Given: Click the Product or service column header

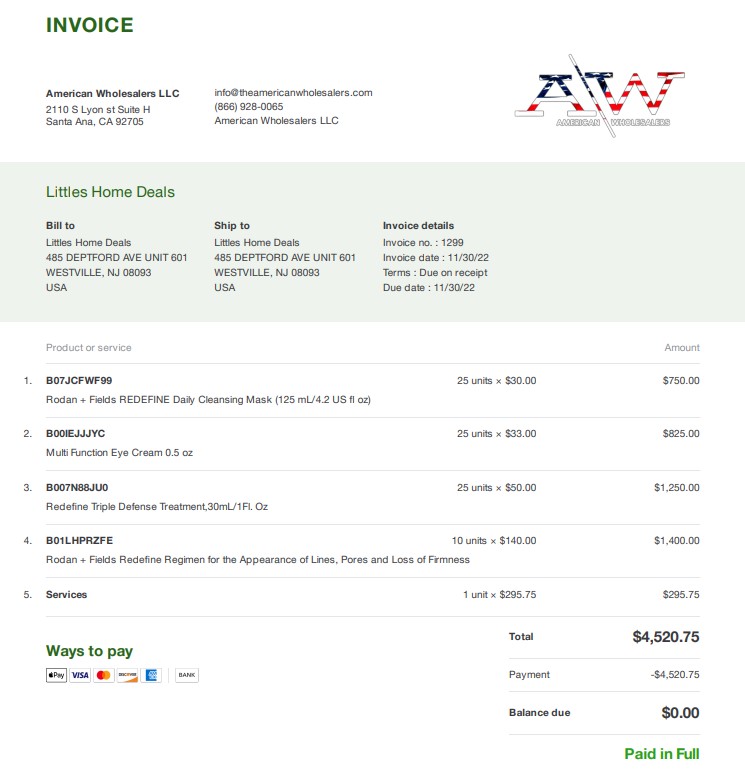Looking at the screenshot, I should [89, 347].
